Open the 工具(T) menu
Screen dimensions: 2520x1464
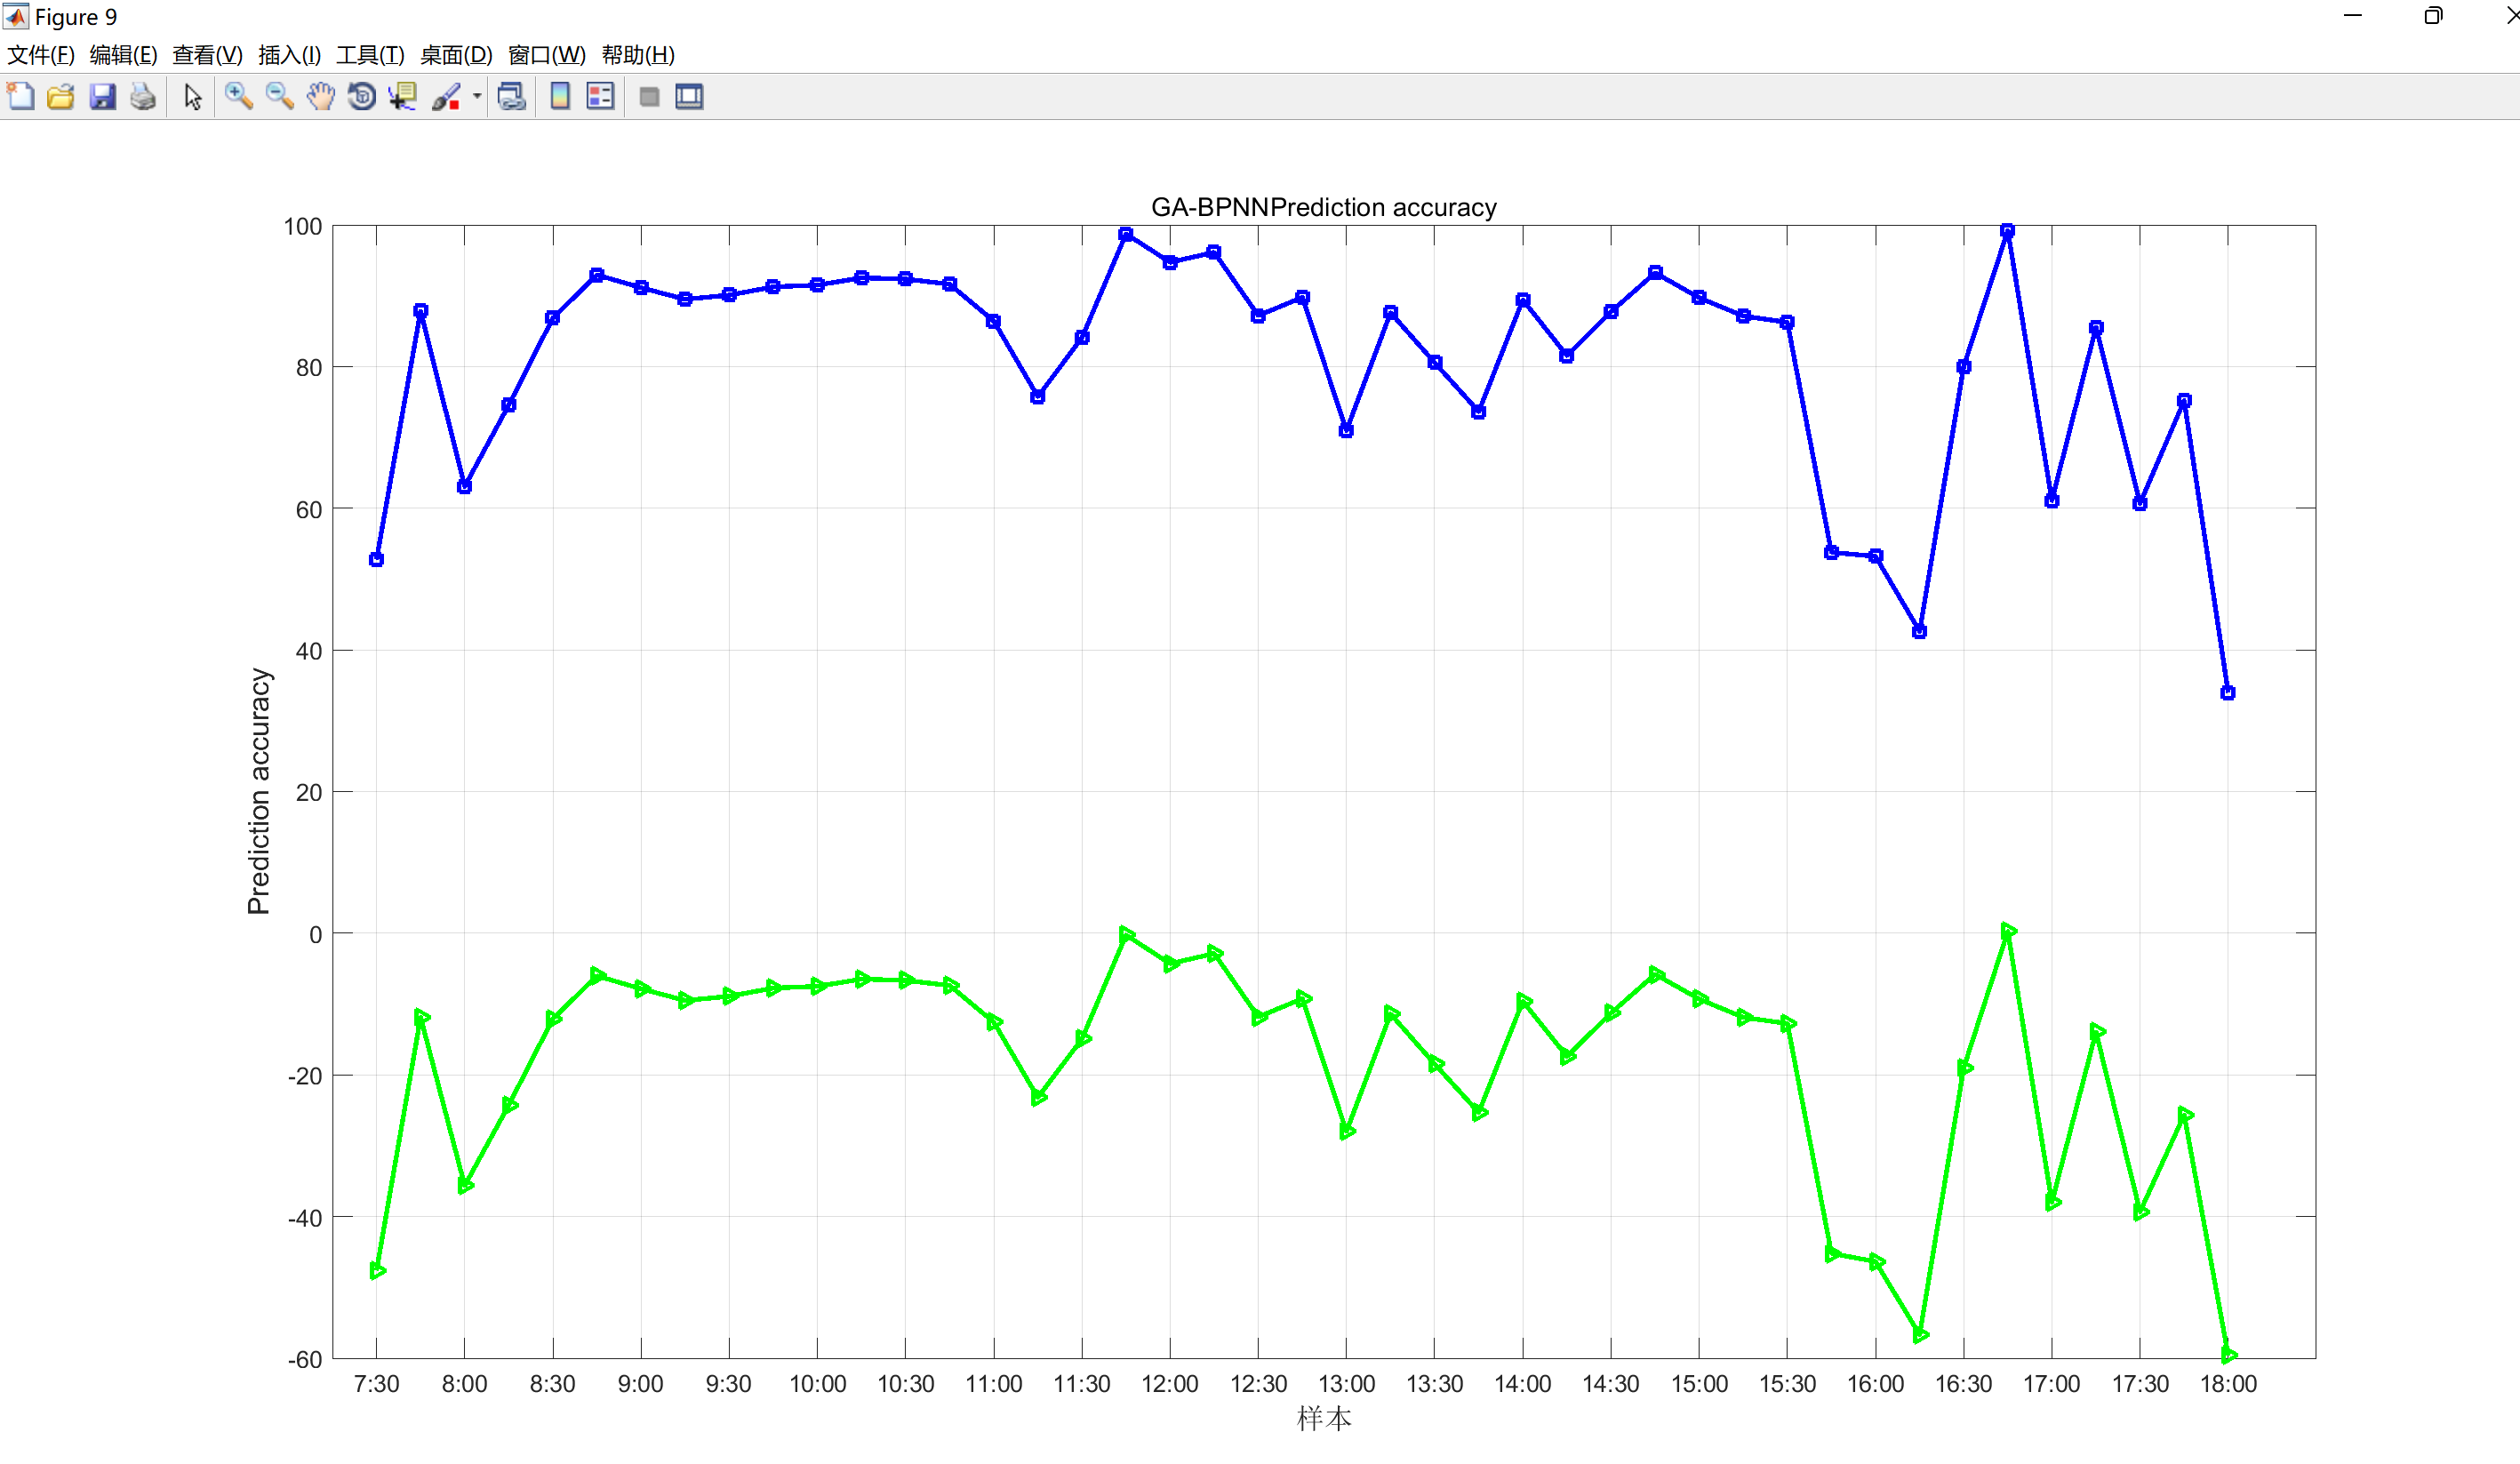click(x=370, y=55)
